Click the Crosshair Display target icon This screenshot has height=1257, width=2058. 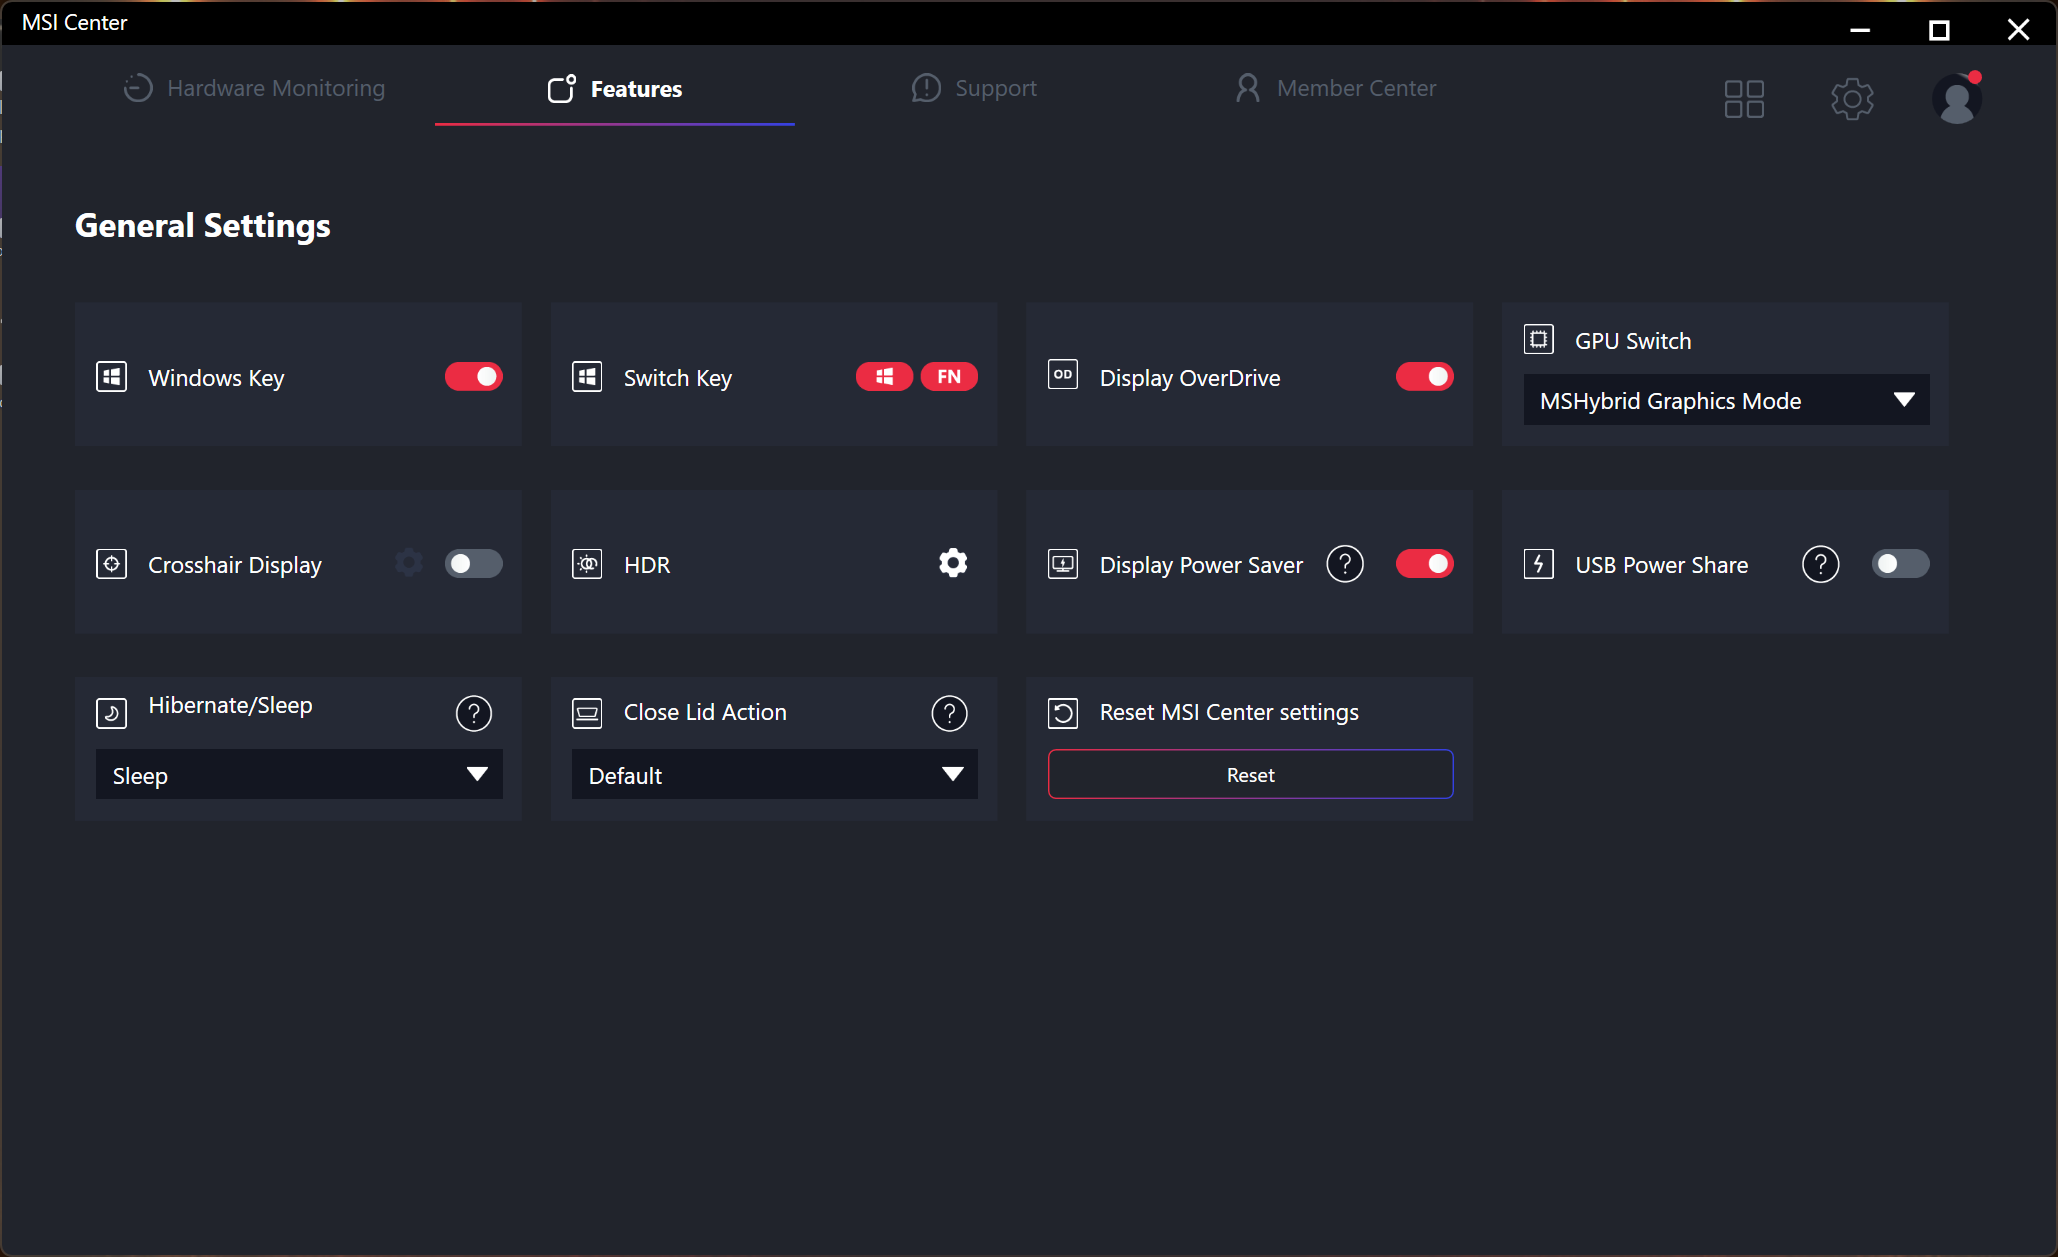pyautogui.click(x=111, y=564)
